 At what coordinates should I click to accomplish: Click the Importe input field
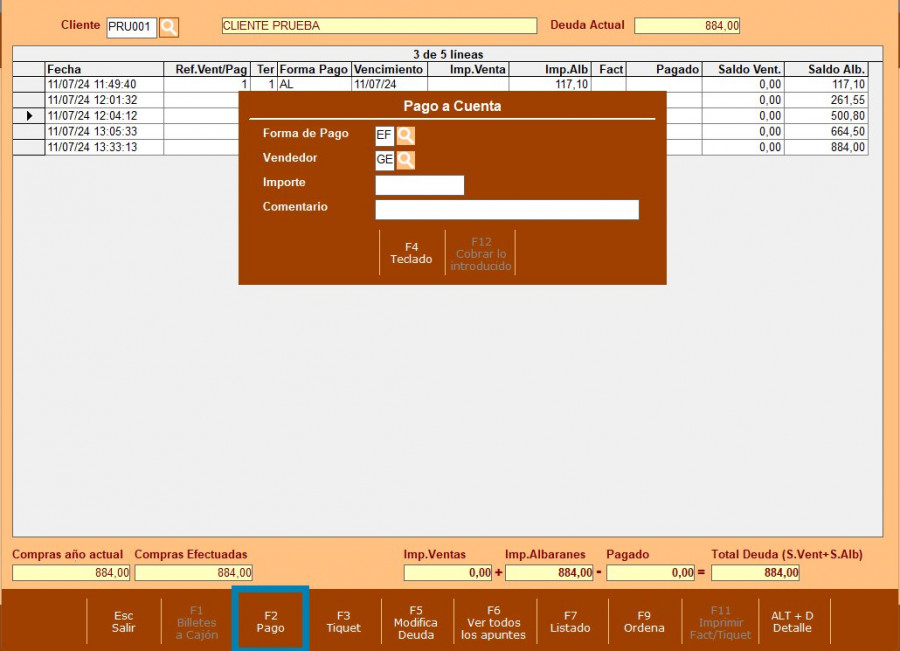tap(419, 185)
